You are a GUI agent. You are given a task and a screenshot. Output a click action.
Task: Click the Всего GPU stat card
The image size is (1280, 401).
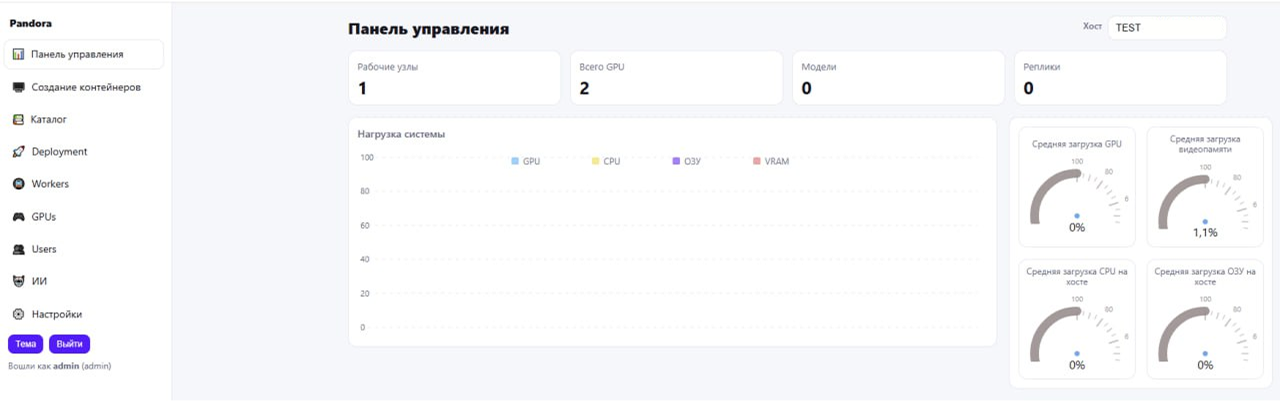(x=676, y=78)
